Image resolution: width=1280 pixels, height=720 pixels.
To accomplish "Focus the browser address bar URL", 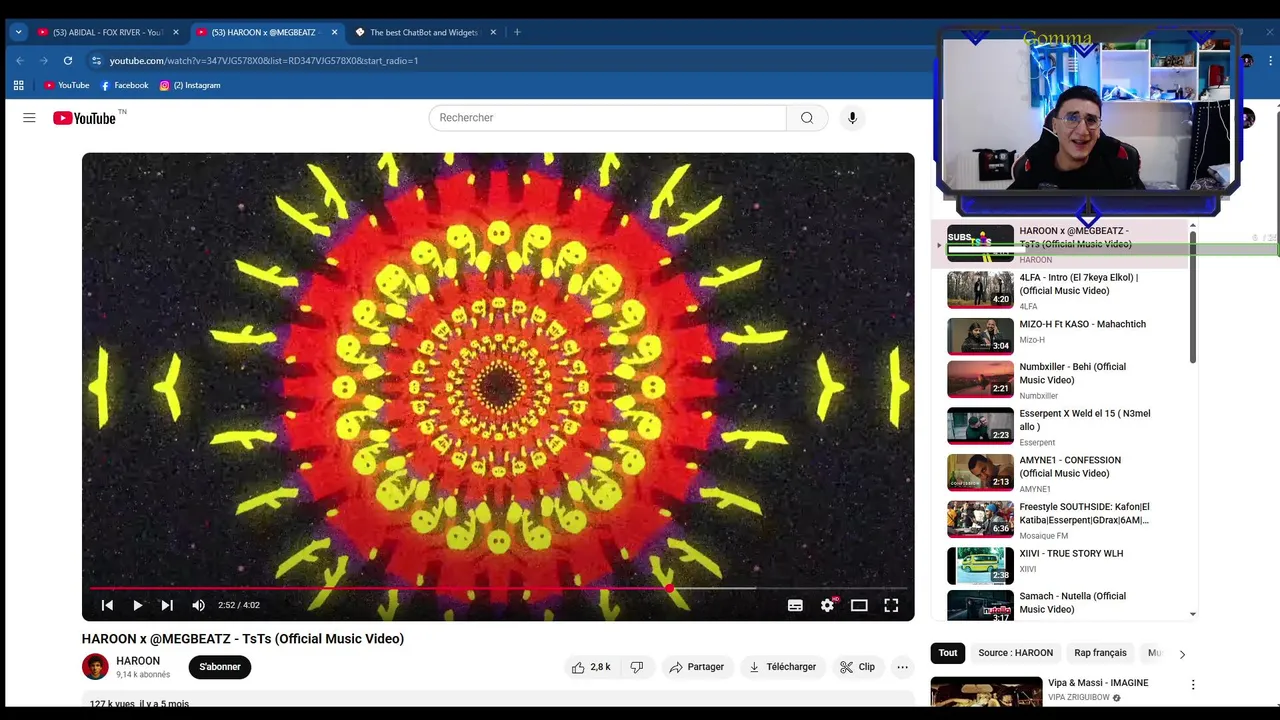I will 264,61.
